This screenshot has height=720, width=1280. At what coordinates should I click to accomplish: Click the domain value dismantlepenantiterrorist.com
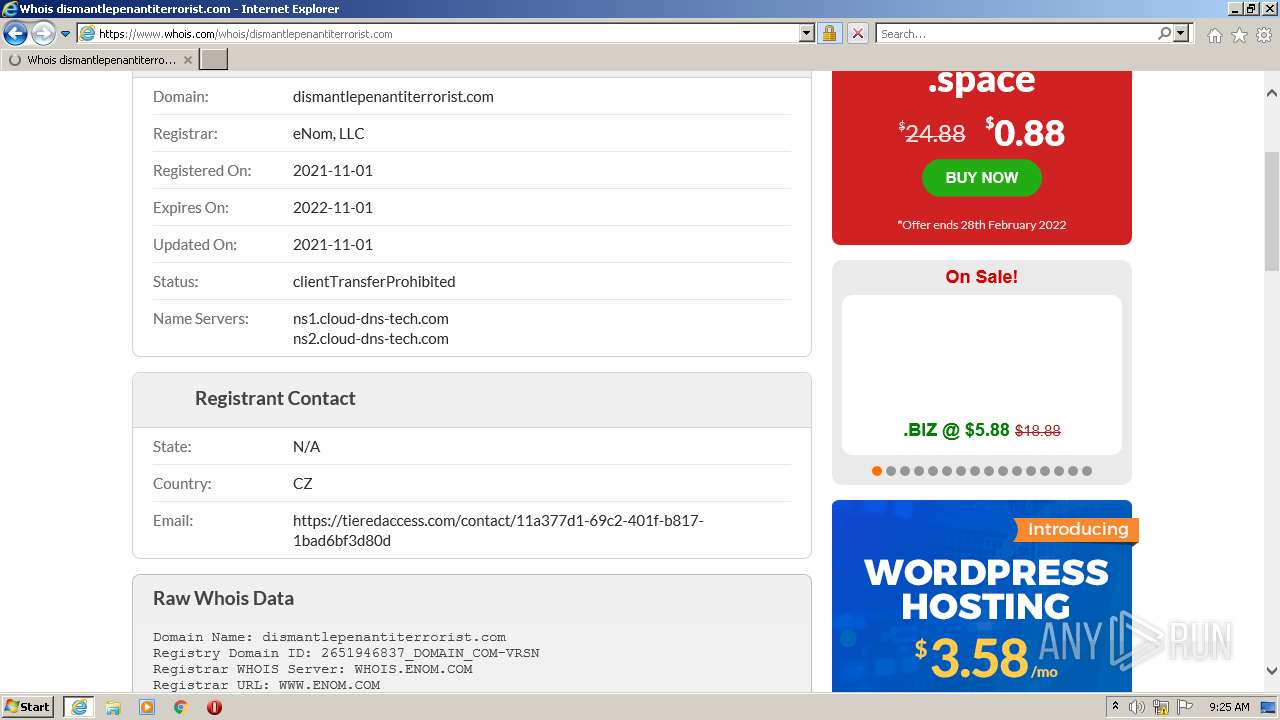coord(393,97)
